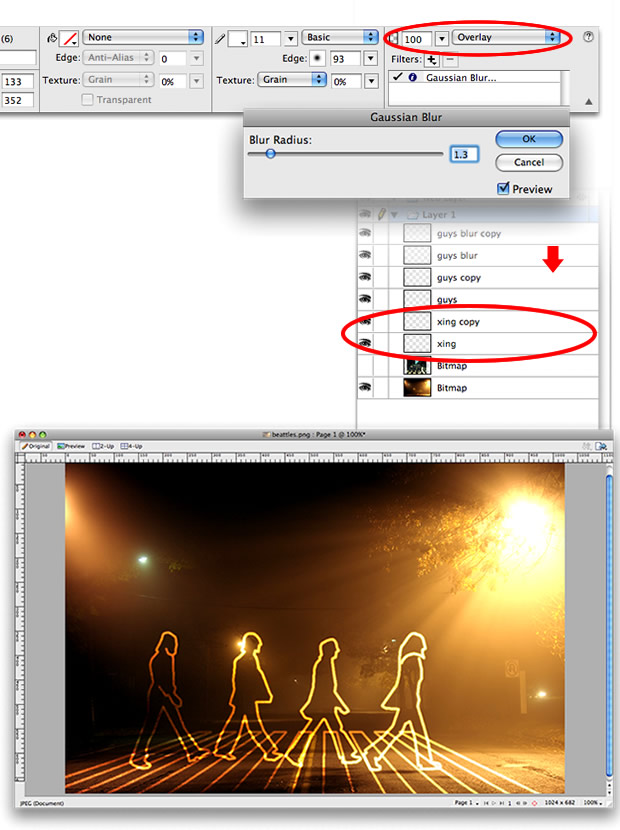This screenshot has width=620, height=830.
Task: Hide the guys copy layer
Action: pyautogui.click(x=365, y=277)
